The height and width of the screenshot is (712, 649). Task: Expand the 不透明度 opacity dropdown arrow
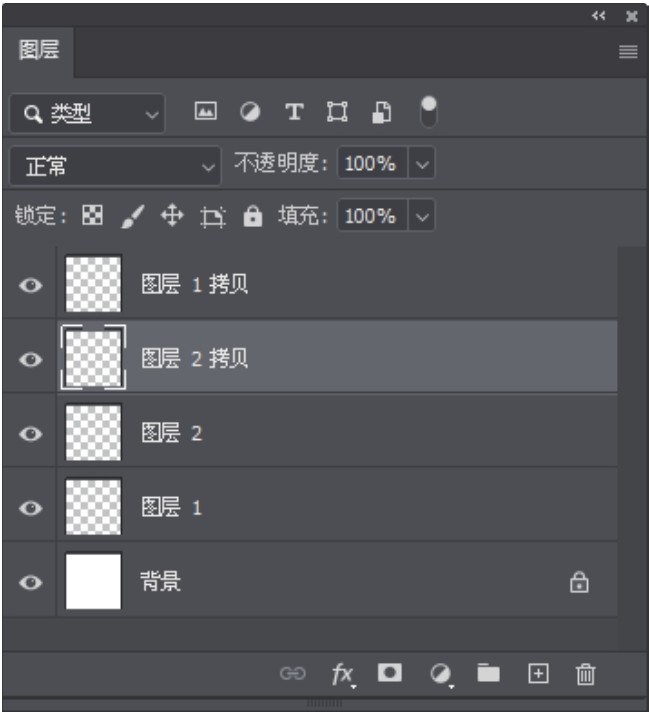coord(422,163)
